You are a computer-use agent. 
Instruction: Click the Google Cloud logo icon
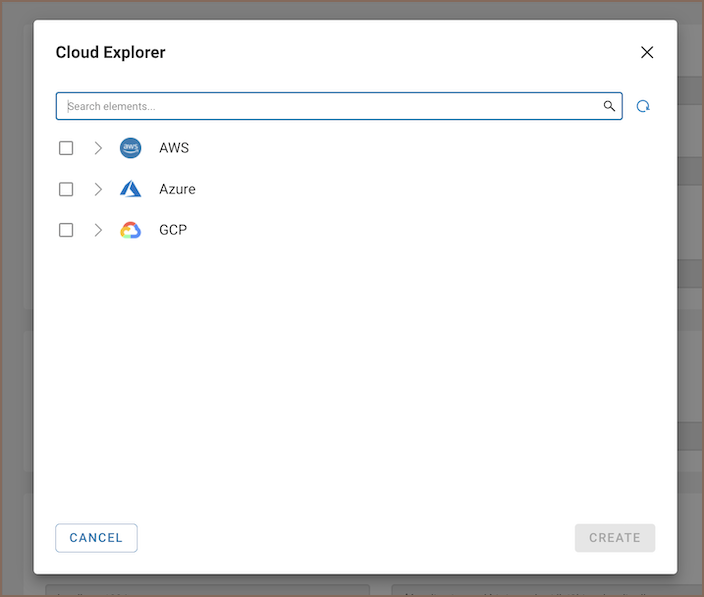tap(130, 230)
